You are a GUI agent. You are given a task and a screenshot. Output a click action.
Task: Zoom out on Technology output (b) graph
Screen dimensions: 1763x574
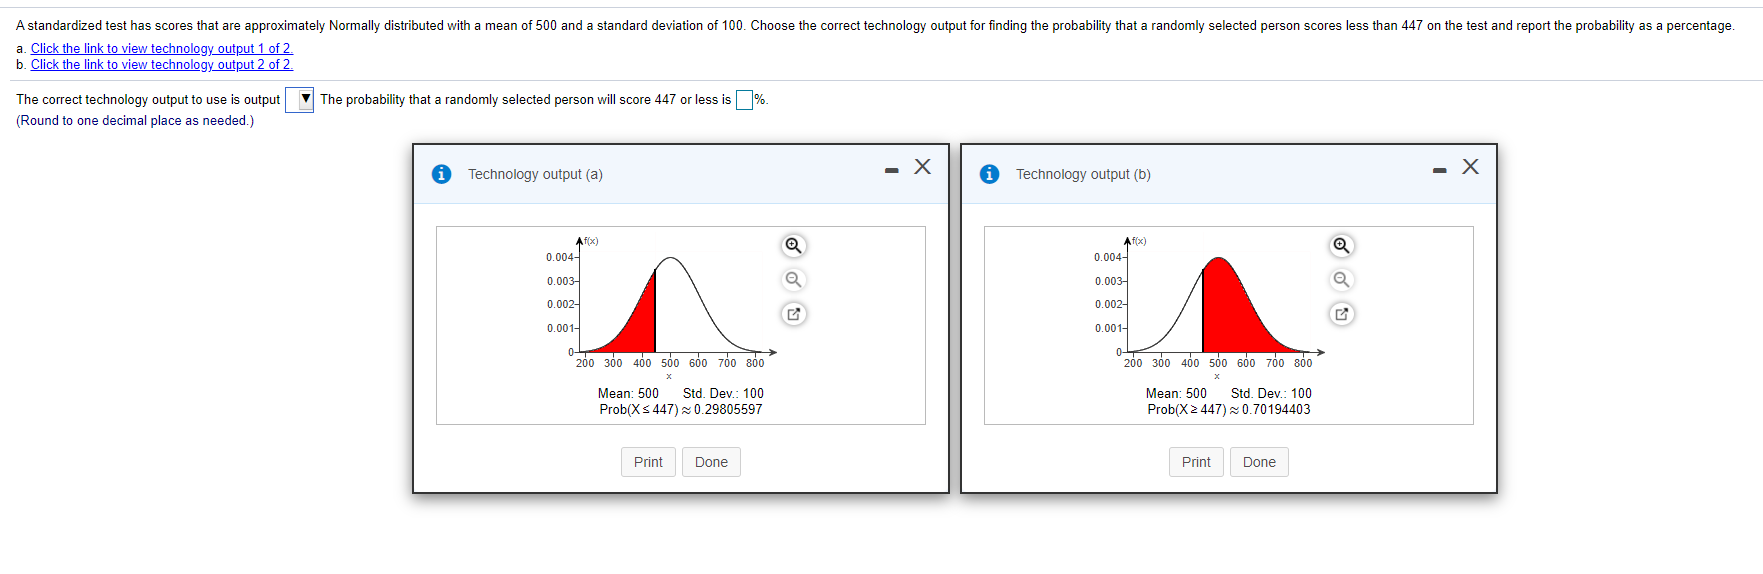tap(1341, 280)
